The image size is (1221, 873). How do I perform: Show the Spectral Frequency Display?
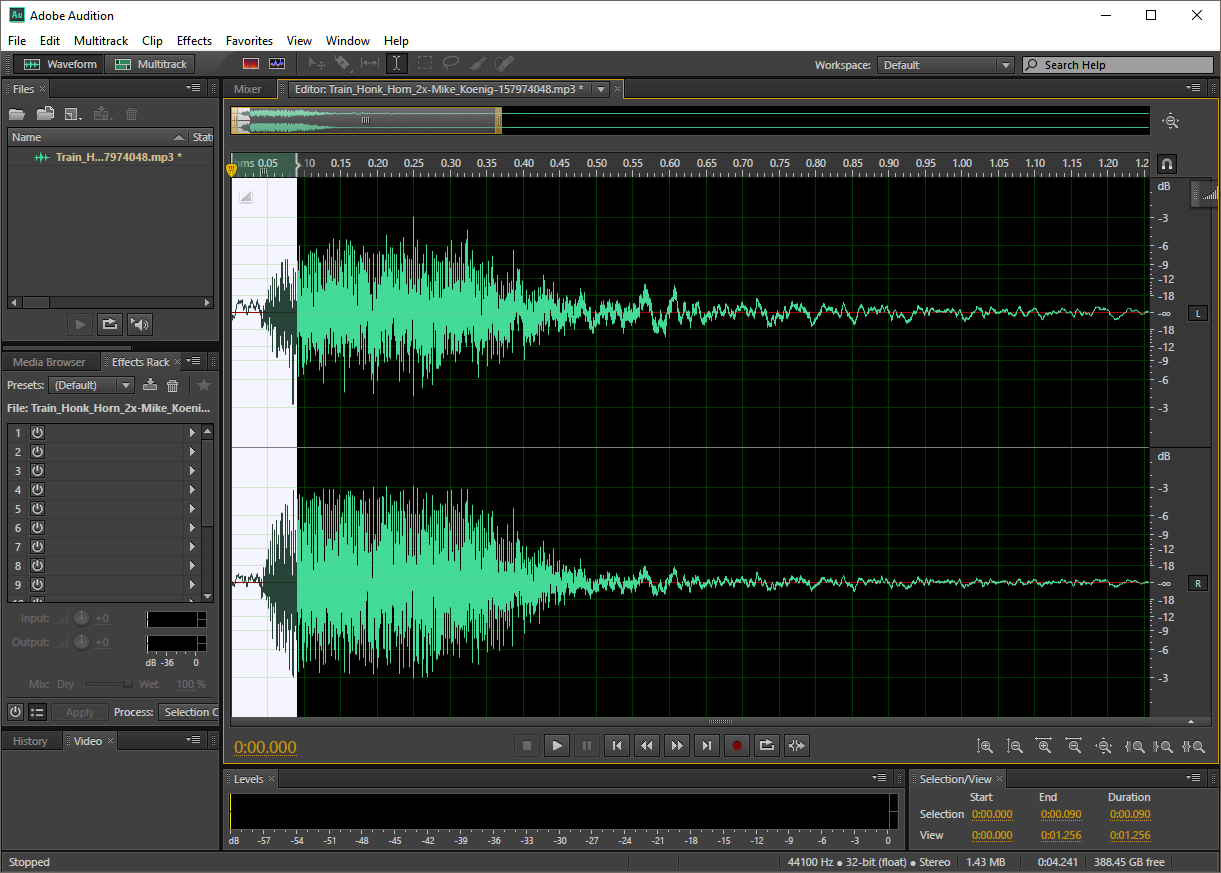click(x=251, y=64)
